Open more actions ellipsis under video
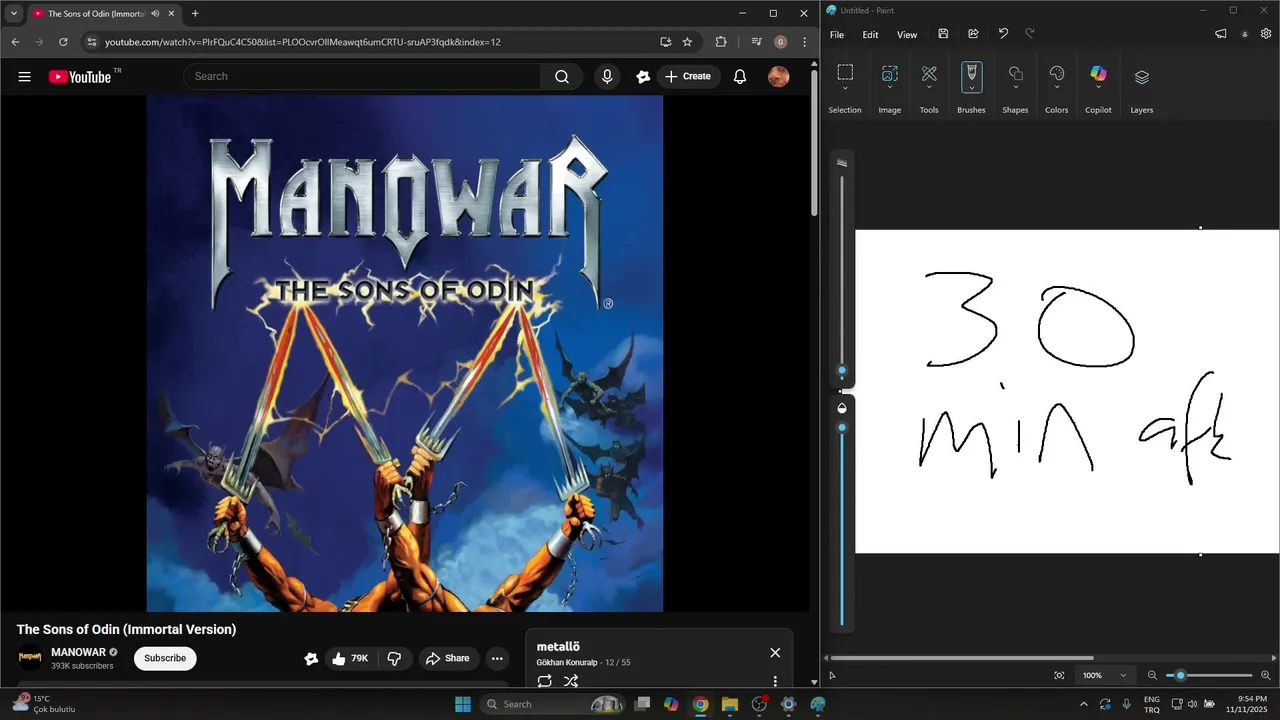The width and height of the screenshot is (1280, 720). pos(497,658)
